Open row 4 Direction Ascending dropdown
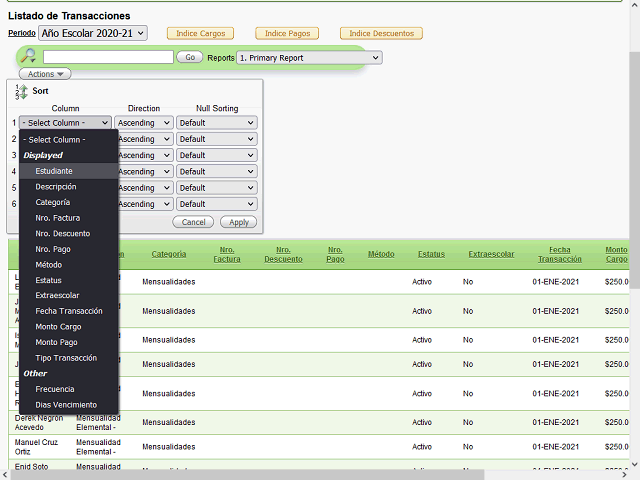 point(146,172)
